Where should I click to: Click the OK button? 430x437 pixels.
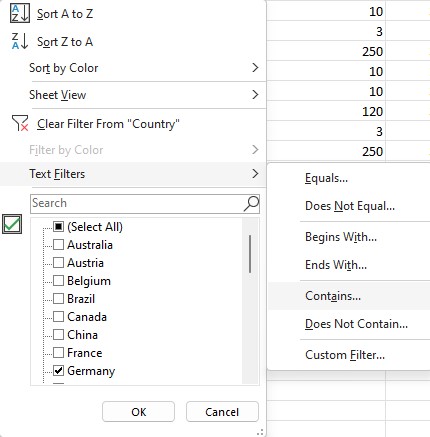pyautogui.click(x=138, y=412)
